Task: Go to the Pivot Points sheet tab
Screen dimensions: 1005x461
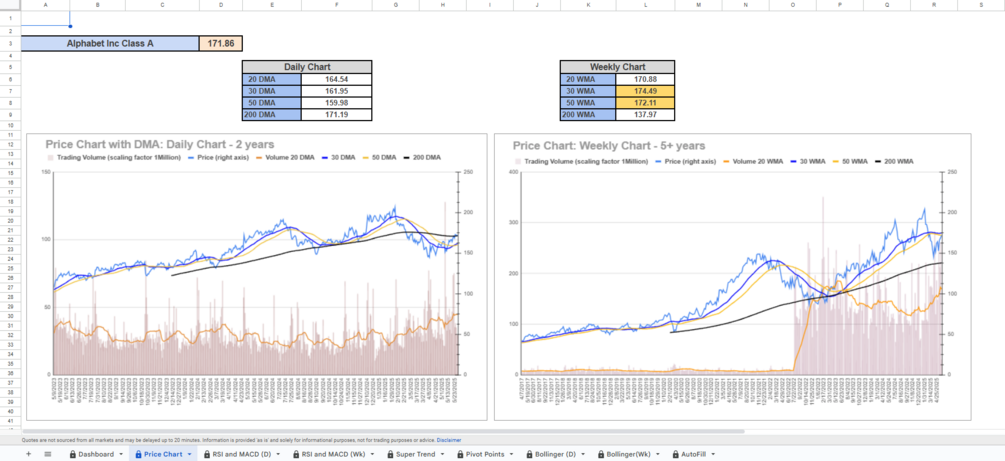Action: coord(485,454)
